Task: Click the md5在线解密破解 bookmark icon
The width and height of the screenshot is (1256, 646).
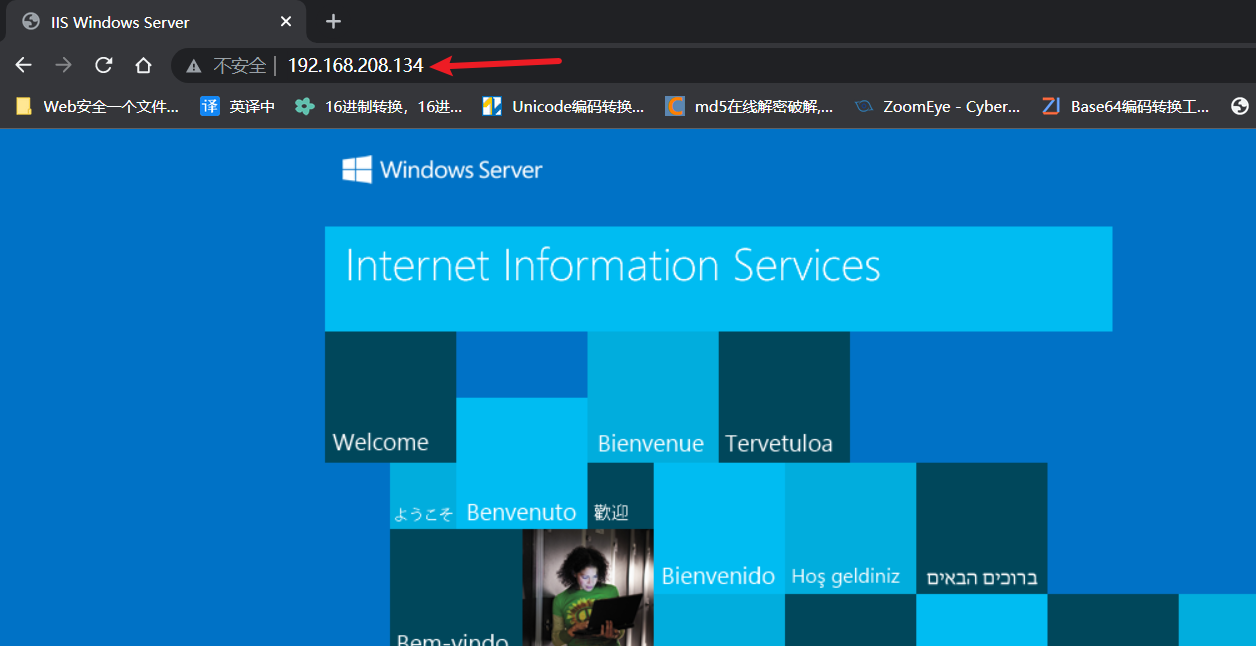Action: point(674,106)
